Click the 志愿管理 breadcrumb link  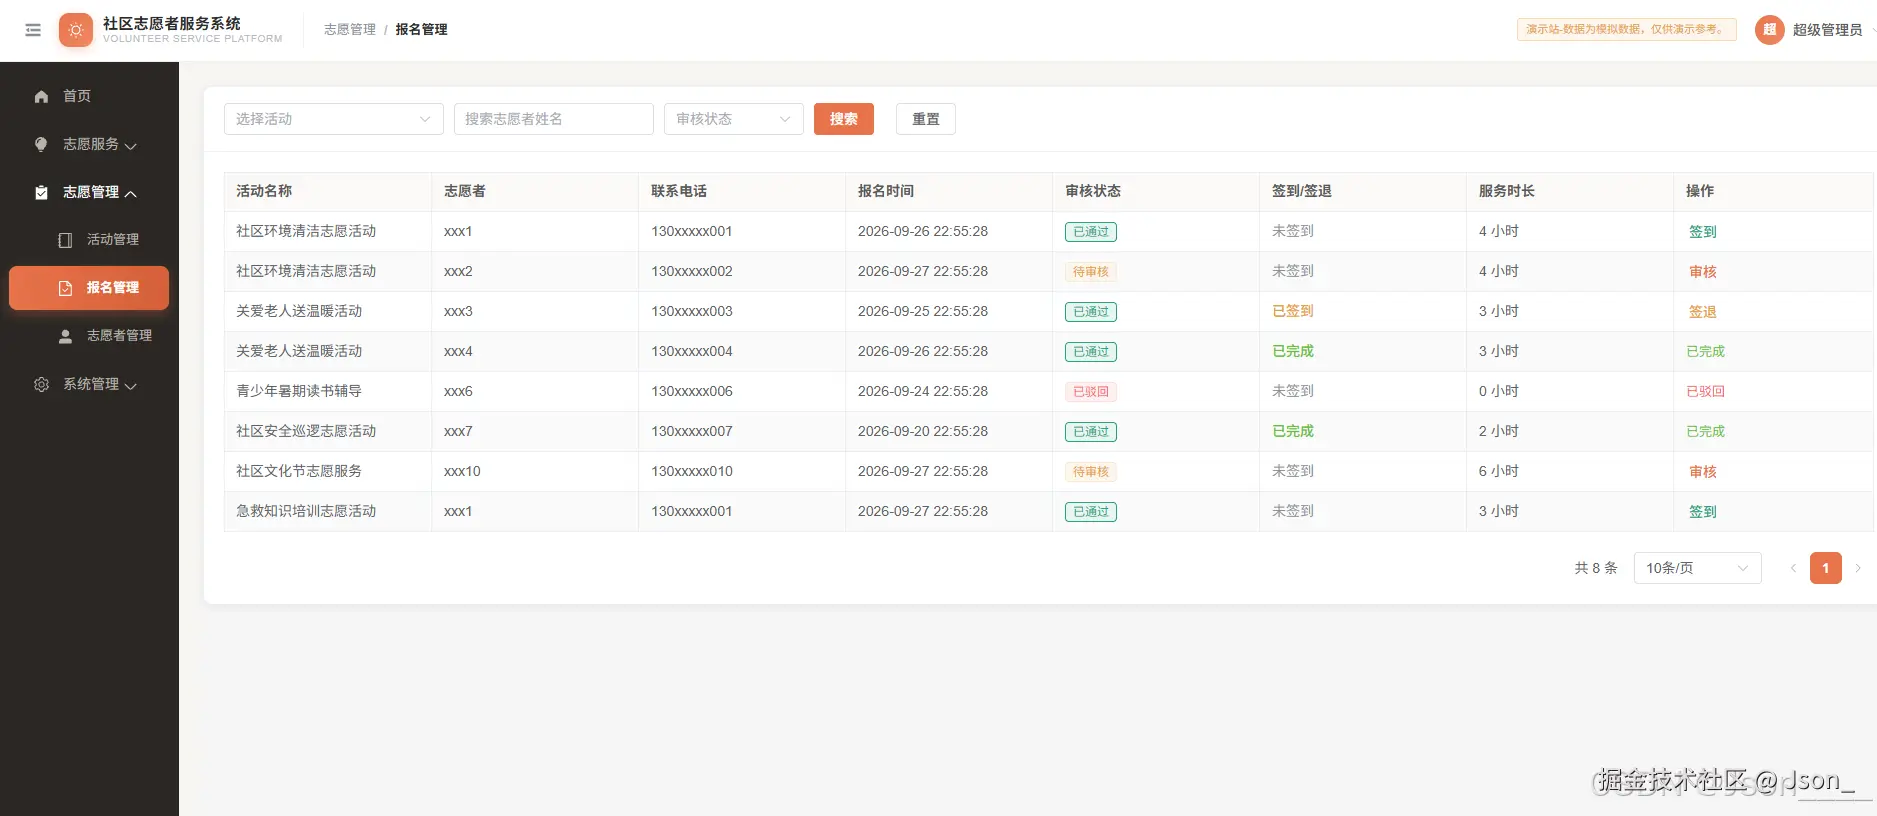pos(350,30)
